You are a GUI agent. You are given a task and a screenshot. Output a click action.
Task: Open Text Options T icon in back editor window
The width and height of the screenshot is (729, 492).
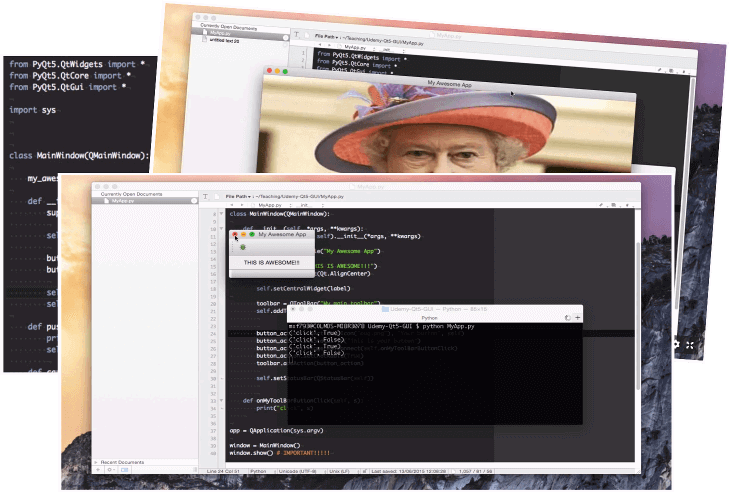[296, 34]
